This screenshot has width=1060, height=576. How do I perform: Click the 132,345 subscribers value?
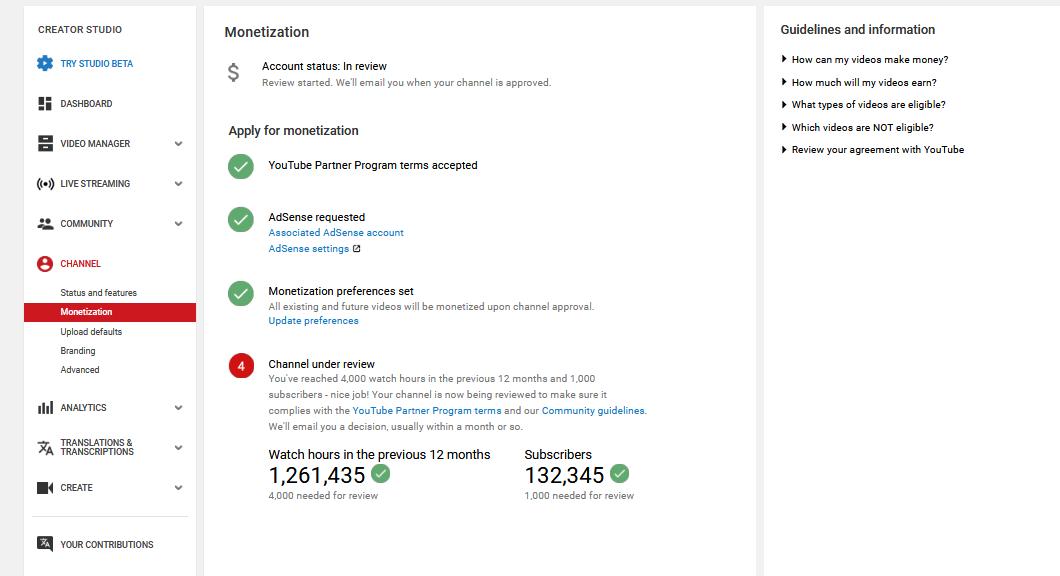(564, 475)
